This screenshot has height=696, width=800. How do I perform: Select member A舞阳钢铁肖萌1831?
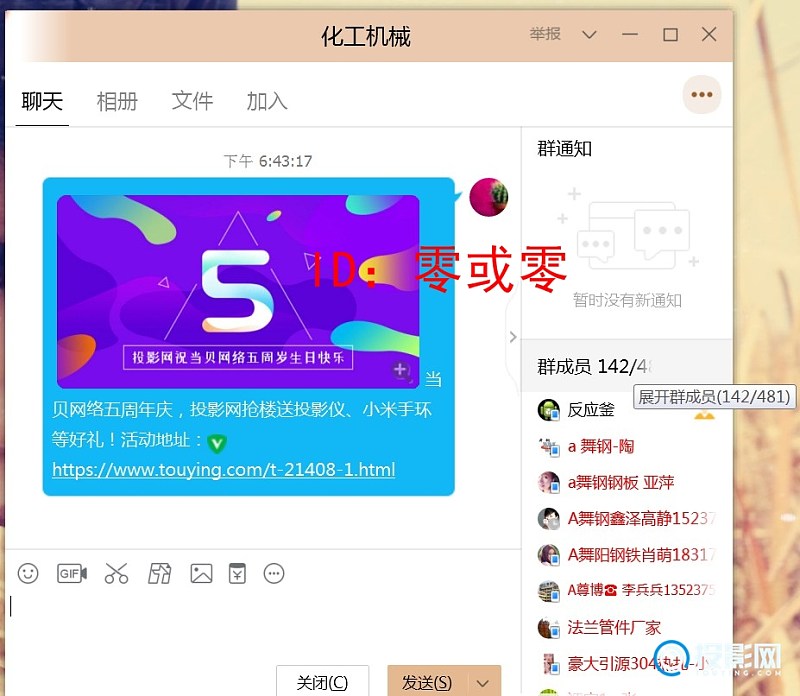point(642,555)
